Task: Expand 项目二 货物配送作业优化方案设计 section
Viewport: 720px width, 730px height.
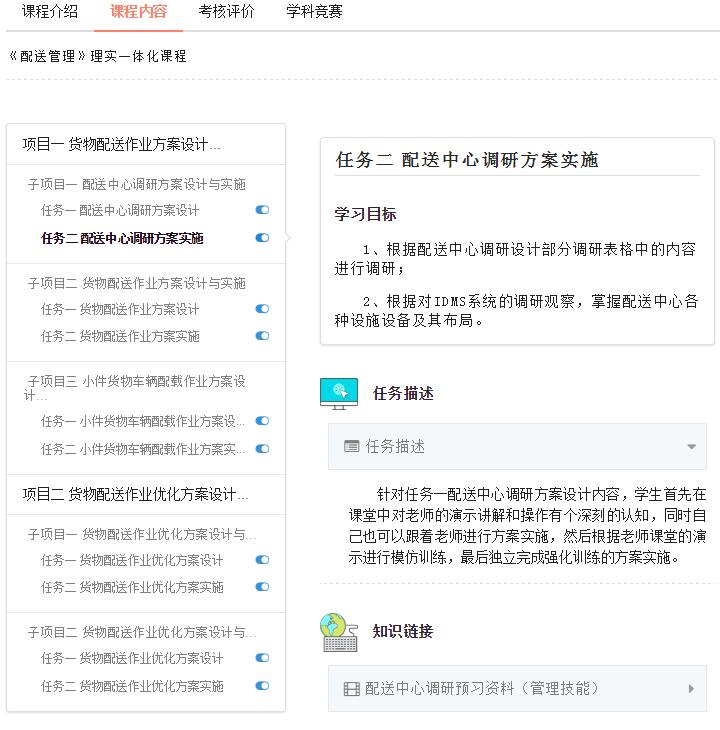Action: tap(135, 494)
